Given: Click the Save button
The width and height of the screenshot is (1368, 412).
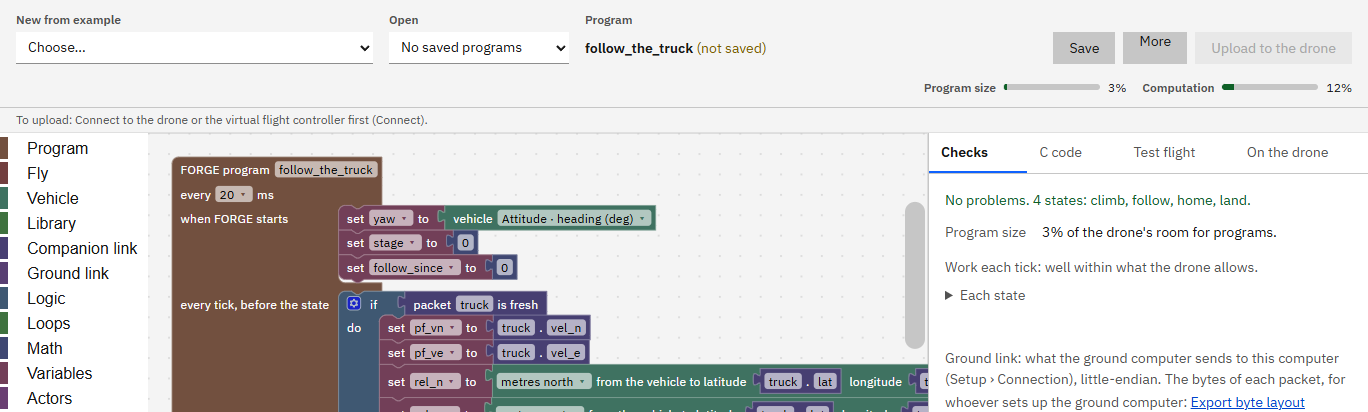Looking at the screenshot, I should pos(1084,48).
